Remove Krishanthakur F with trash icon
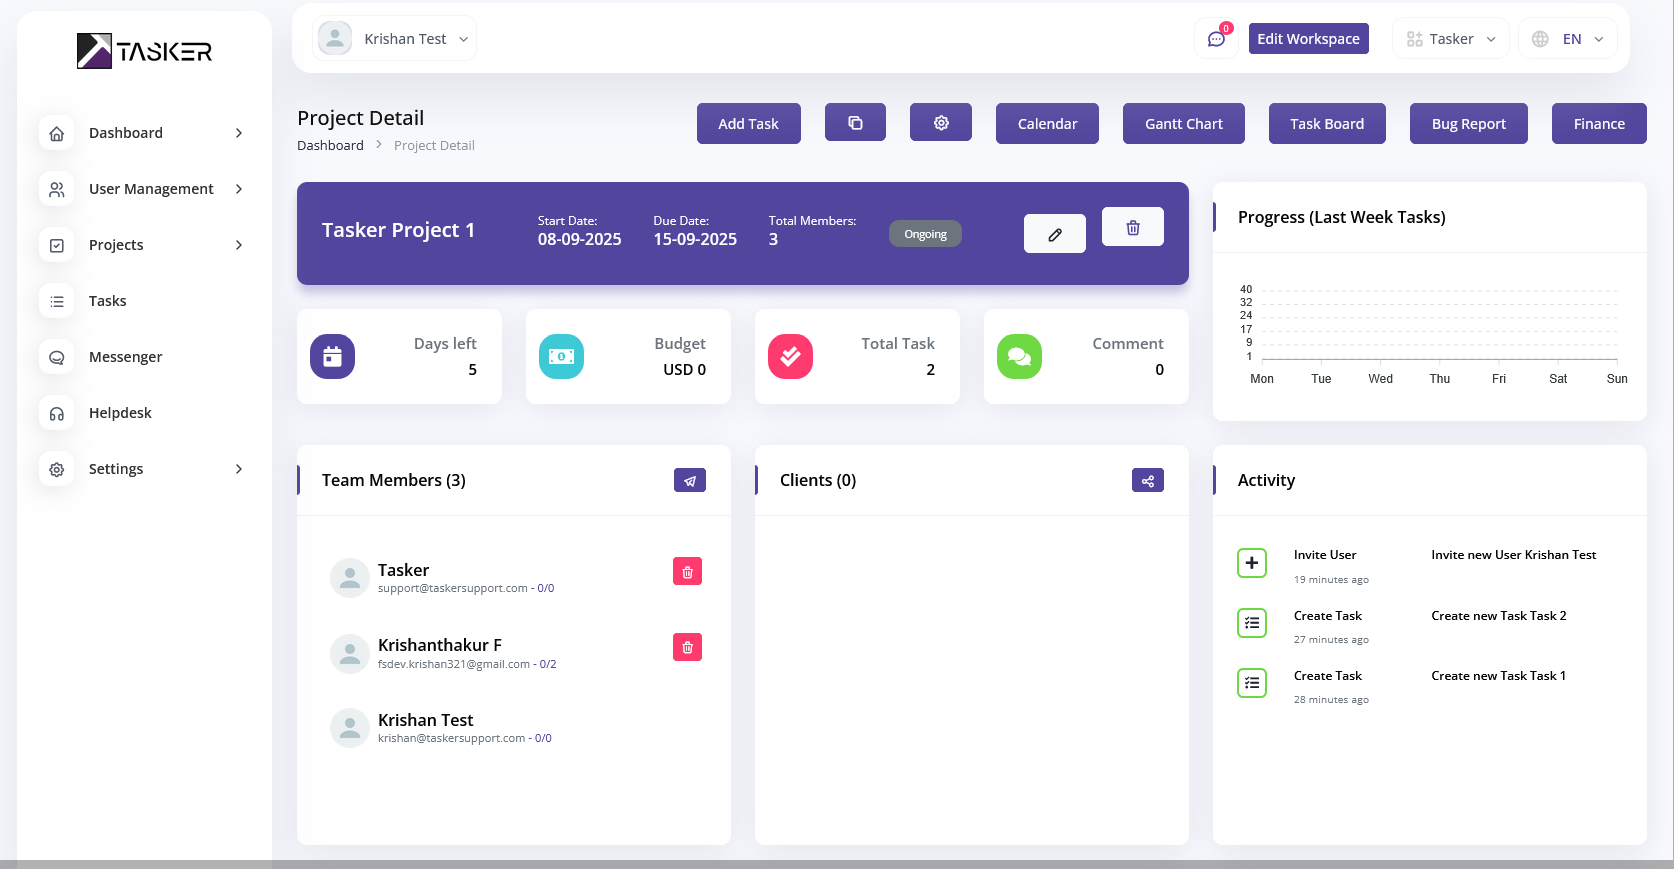 [687, 647]
